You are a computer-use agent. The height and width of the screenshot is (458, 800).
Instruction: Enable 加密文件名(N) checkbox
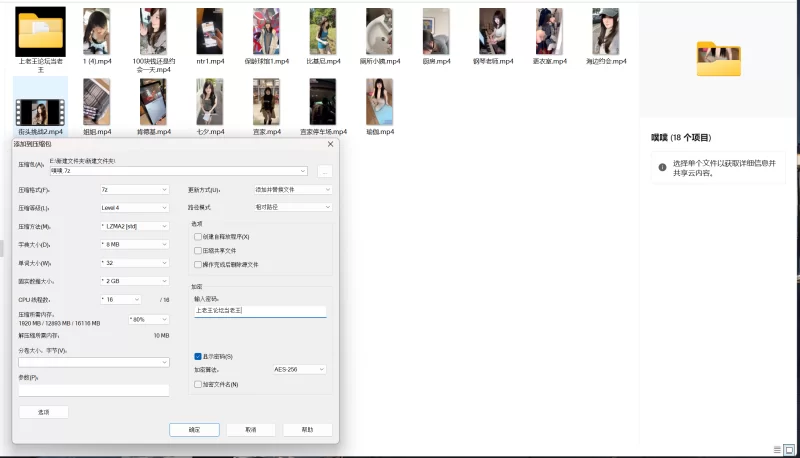tap(198, 384)
